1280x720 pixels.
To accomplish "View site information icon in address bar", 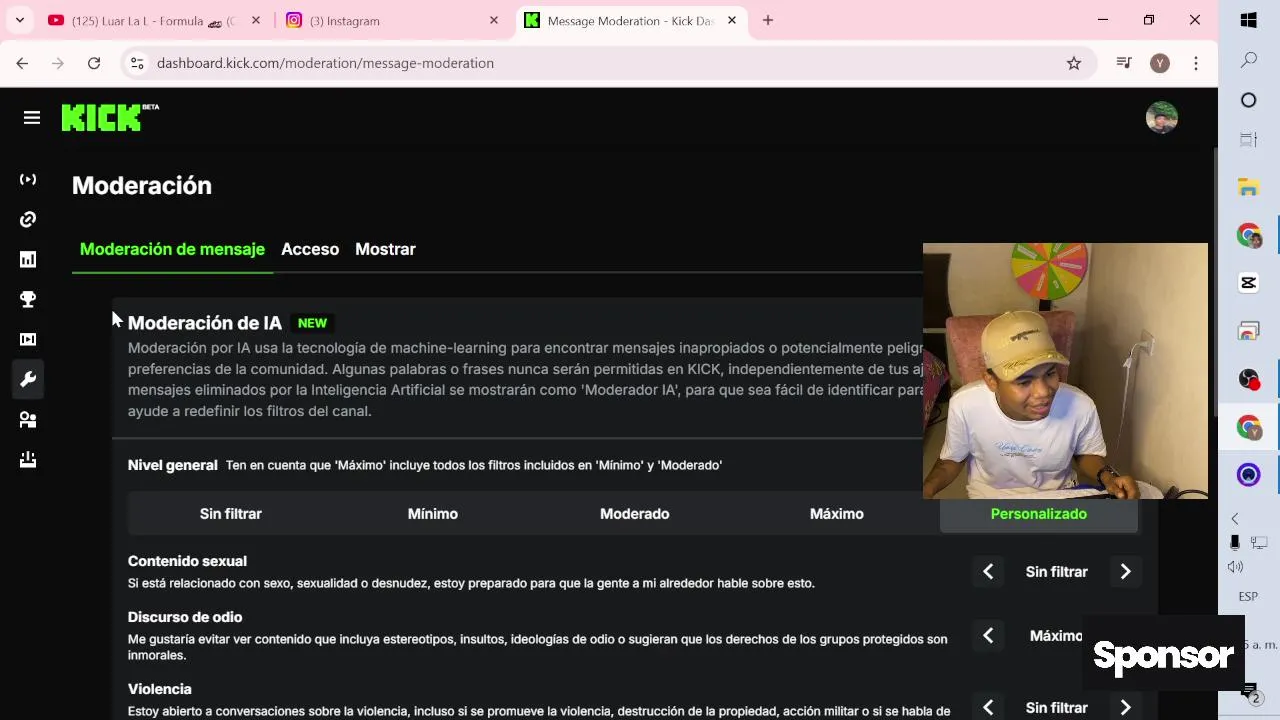I will click(x=138, y=63).
